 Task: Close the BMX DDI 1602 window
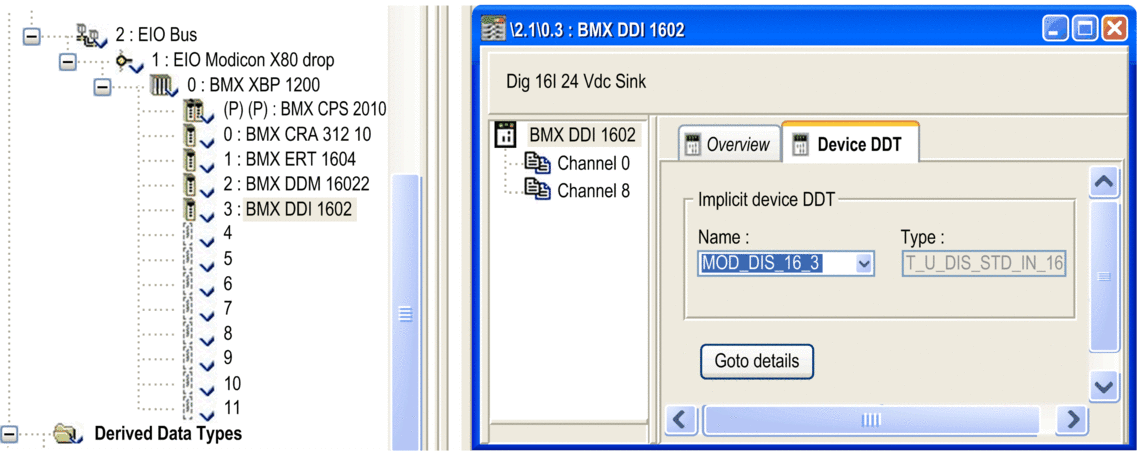click(x=1114, y=30)
